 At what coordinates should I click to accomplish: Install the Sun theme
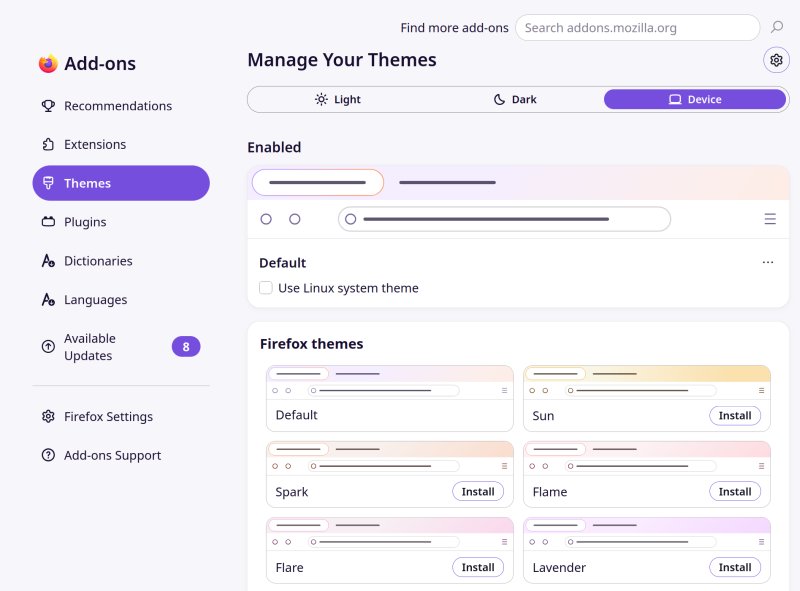coord(735,415)
